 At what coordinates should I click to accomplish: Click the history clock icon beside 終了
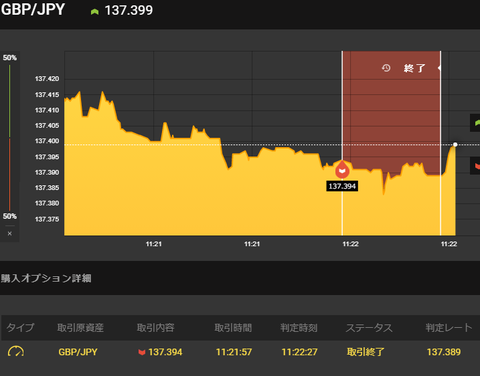[386, 68]
